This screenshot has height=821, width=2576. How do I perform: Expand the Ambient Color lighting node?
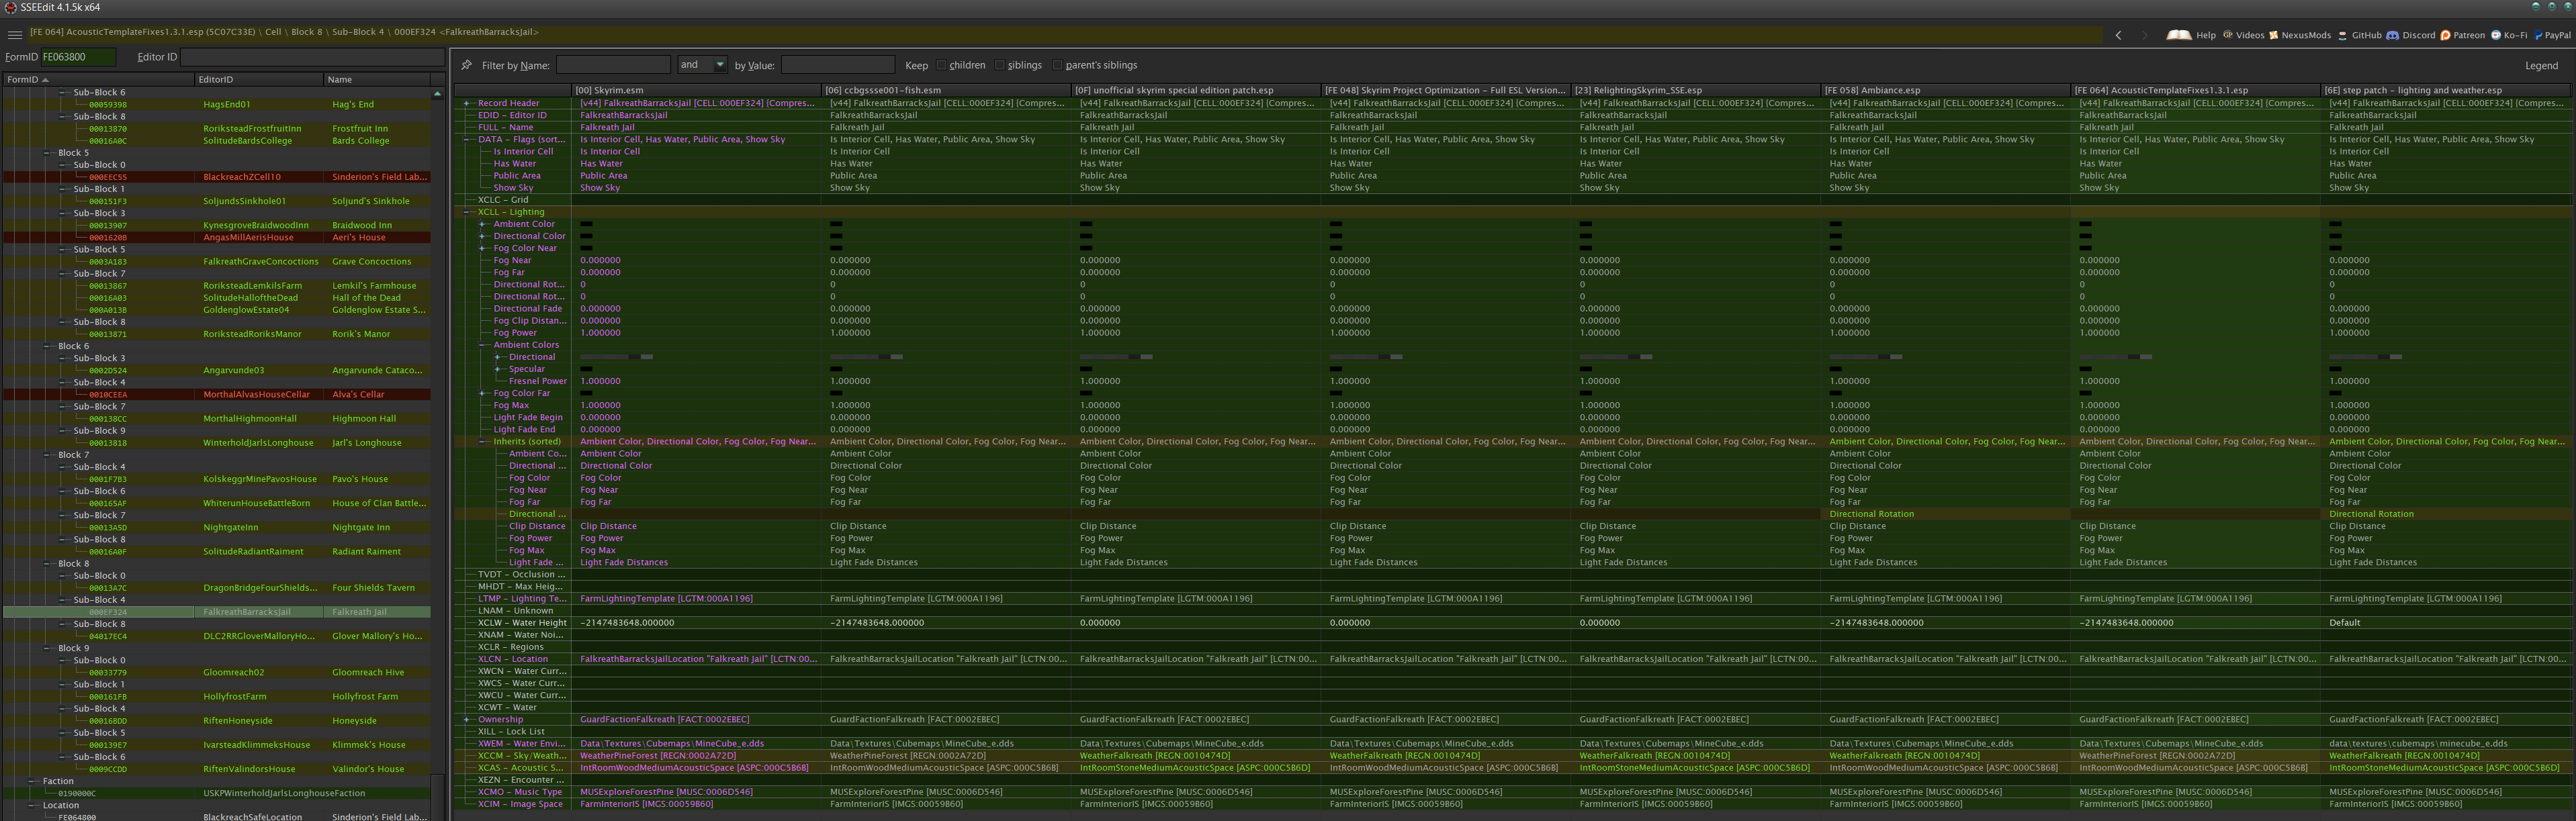[482, 224]
